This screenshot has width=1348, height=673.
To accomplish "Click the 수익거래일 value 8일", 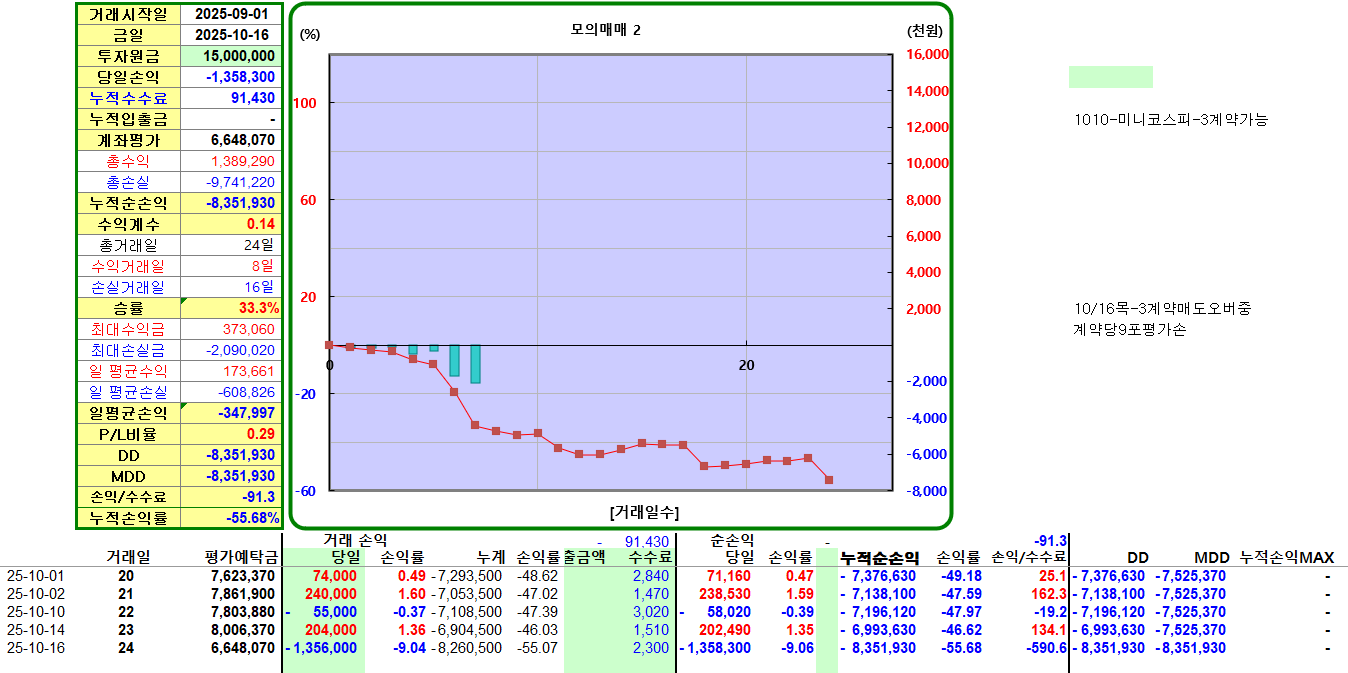I will pyautogui.click(x=231, y=266).
